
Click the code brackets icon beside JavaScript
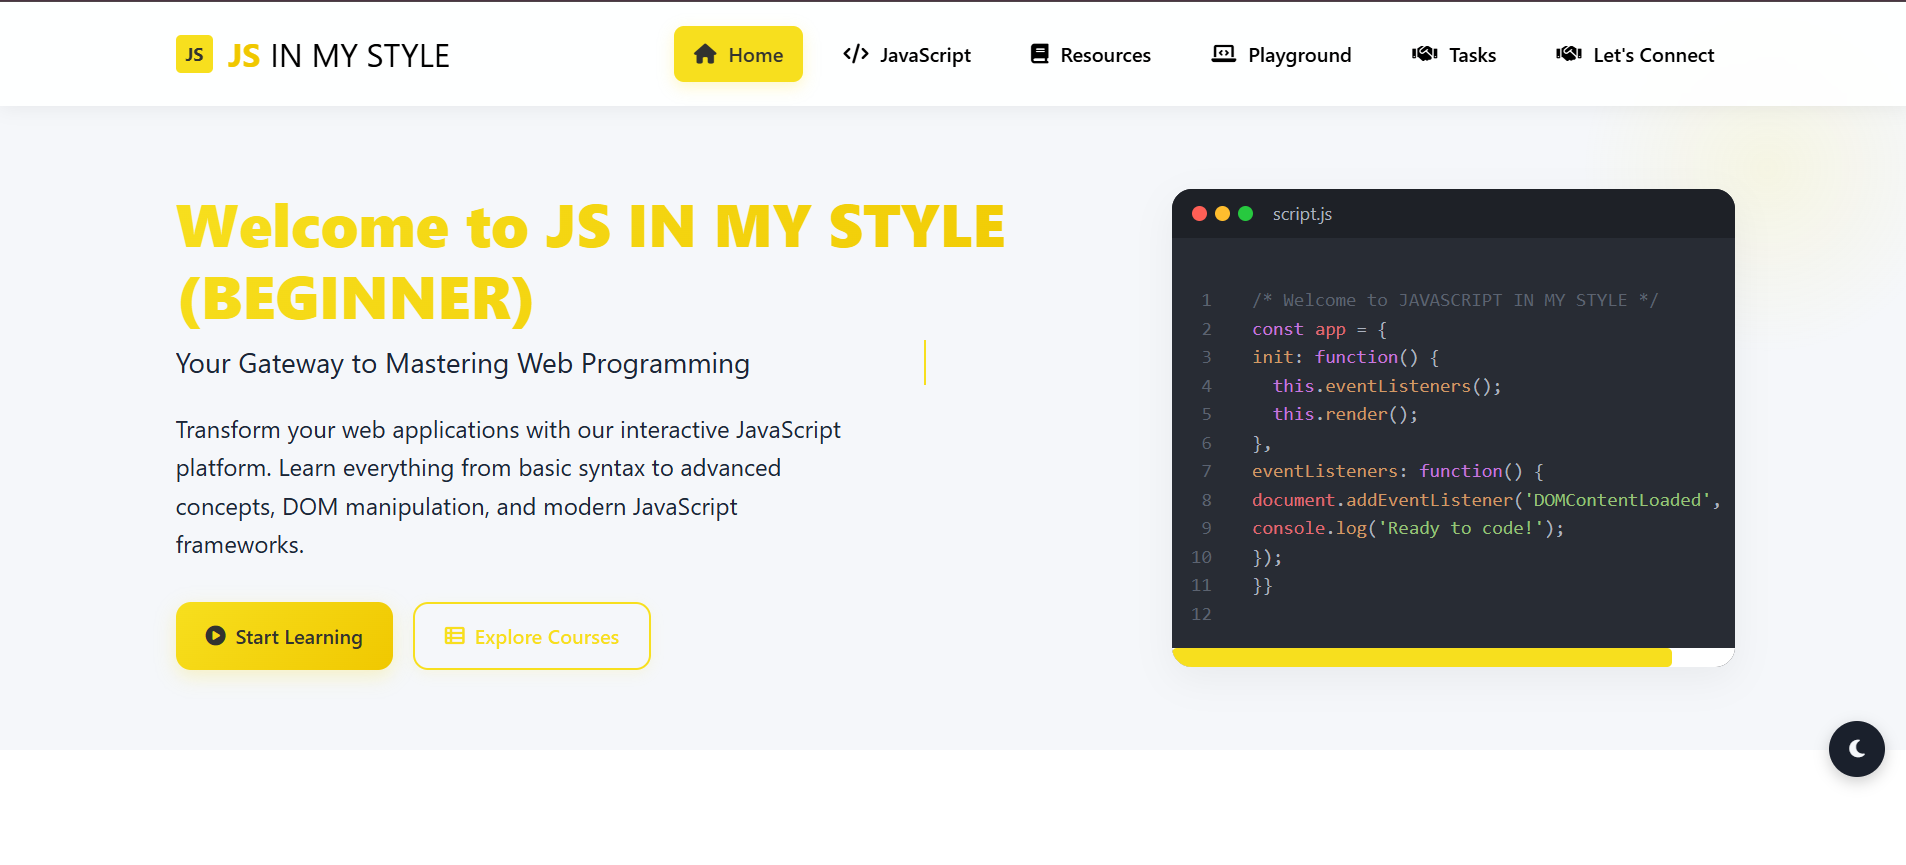(856, 54)
